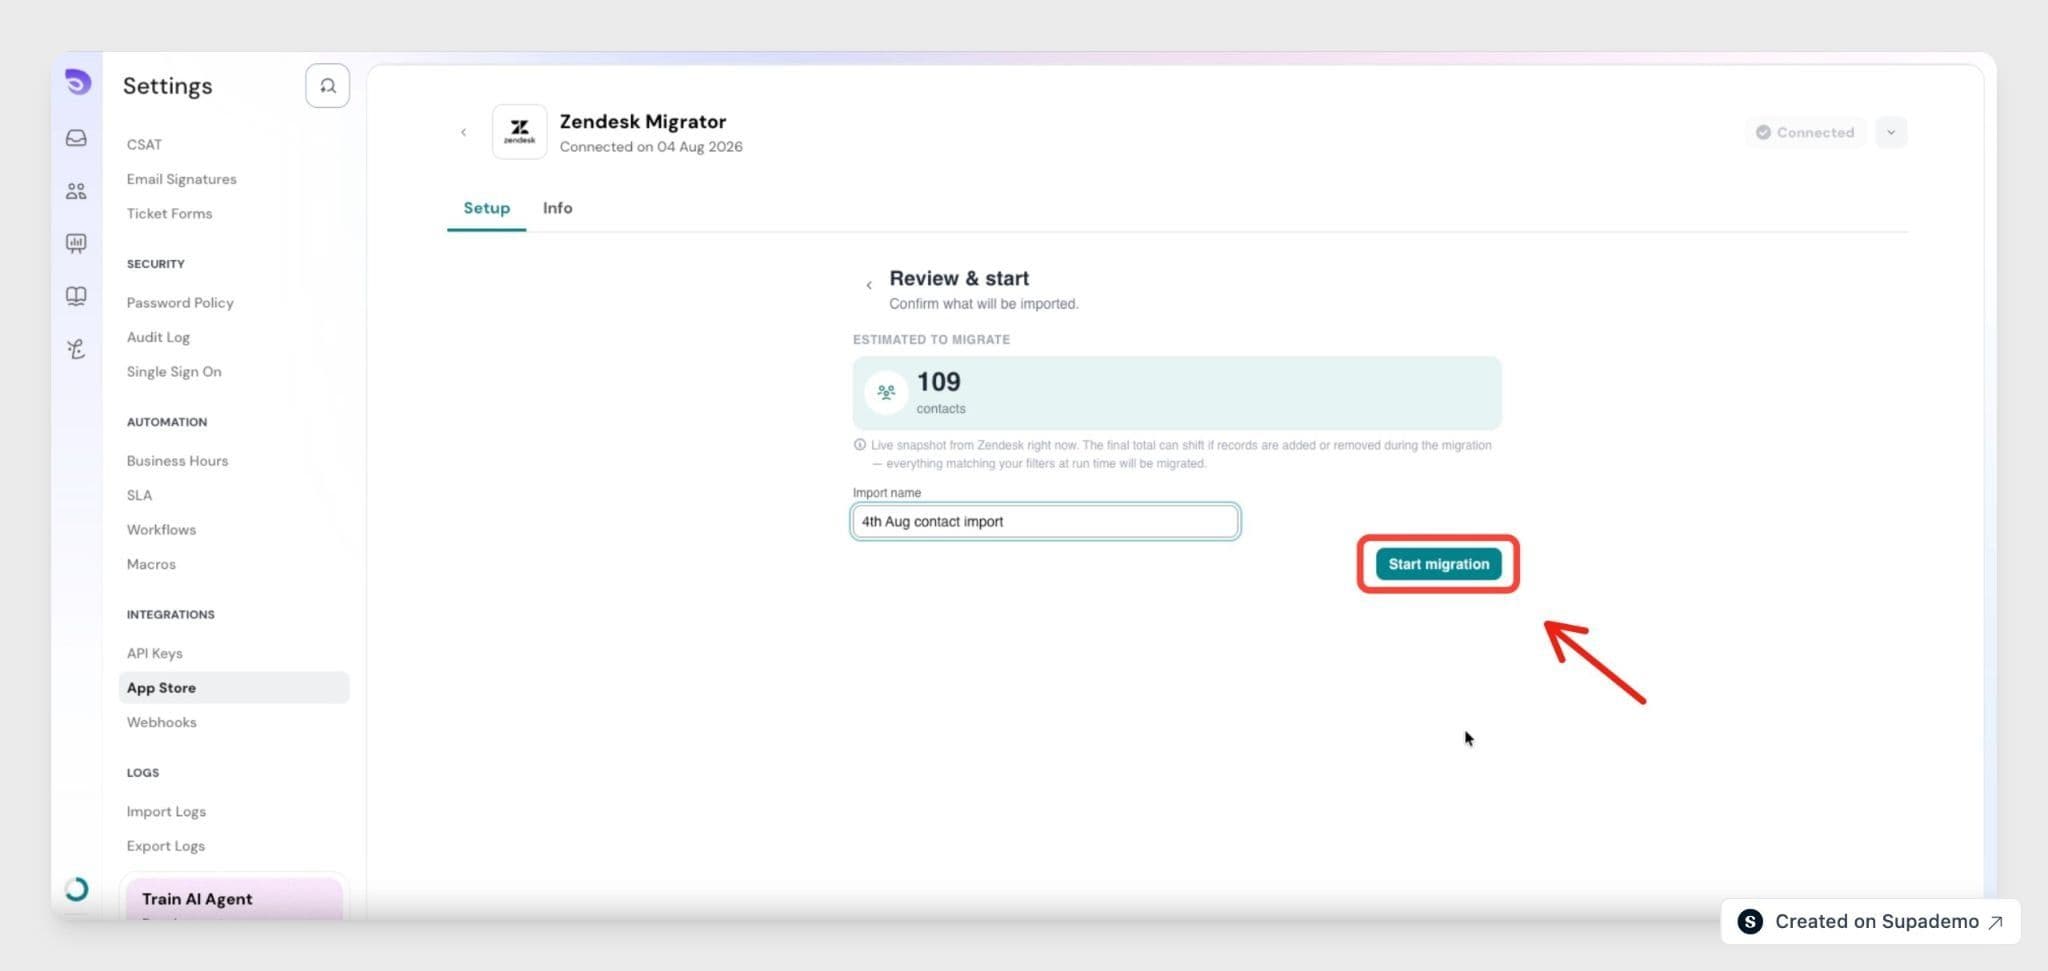The width and height of the screenshot is (2048, 971).
Task: Open the Created on Supademo link
Action: pos(1870,922)
